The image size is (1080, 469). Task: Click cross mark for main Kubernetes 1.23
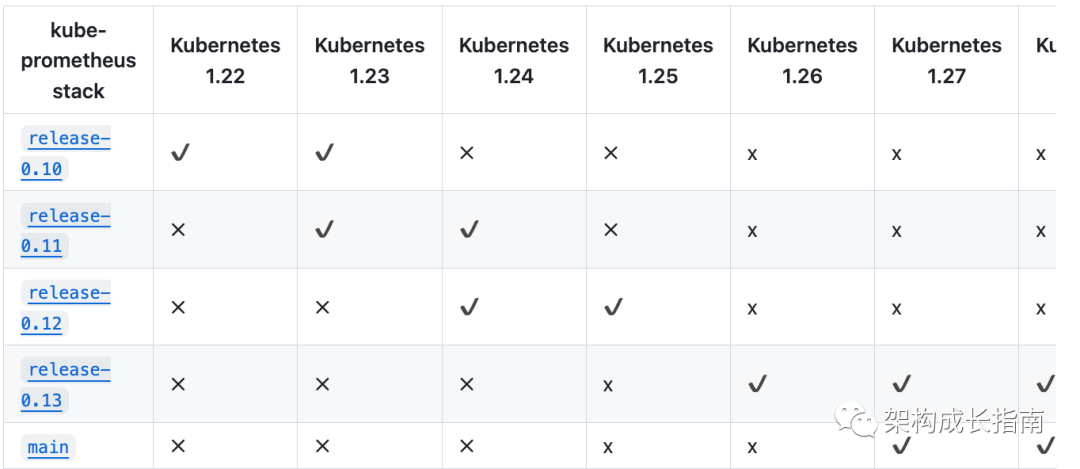point(322,447)
